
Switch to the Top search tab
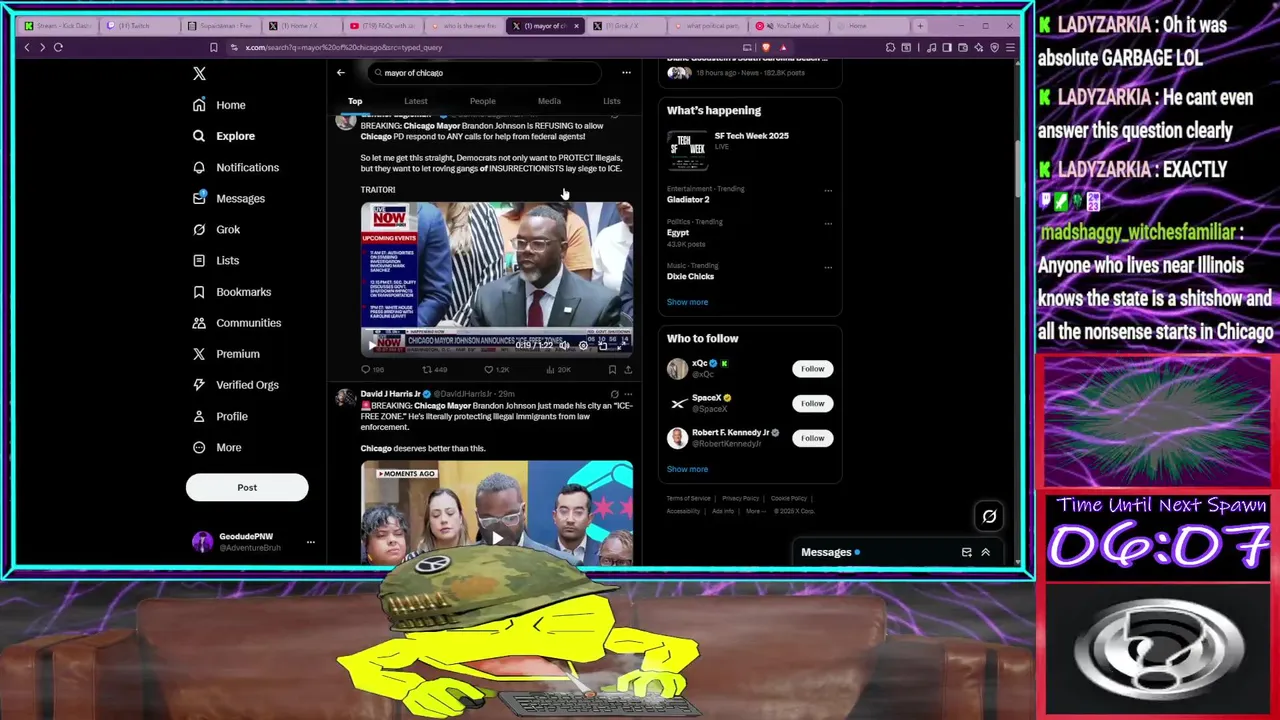[355, 101]
